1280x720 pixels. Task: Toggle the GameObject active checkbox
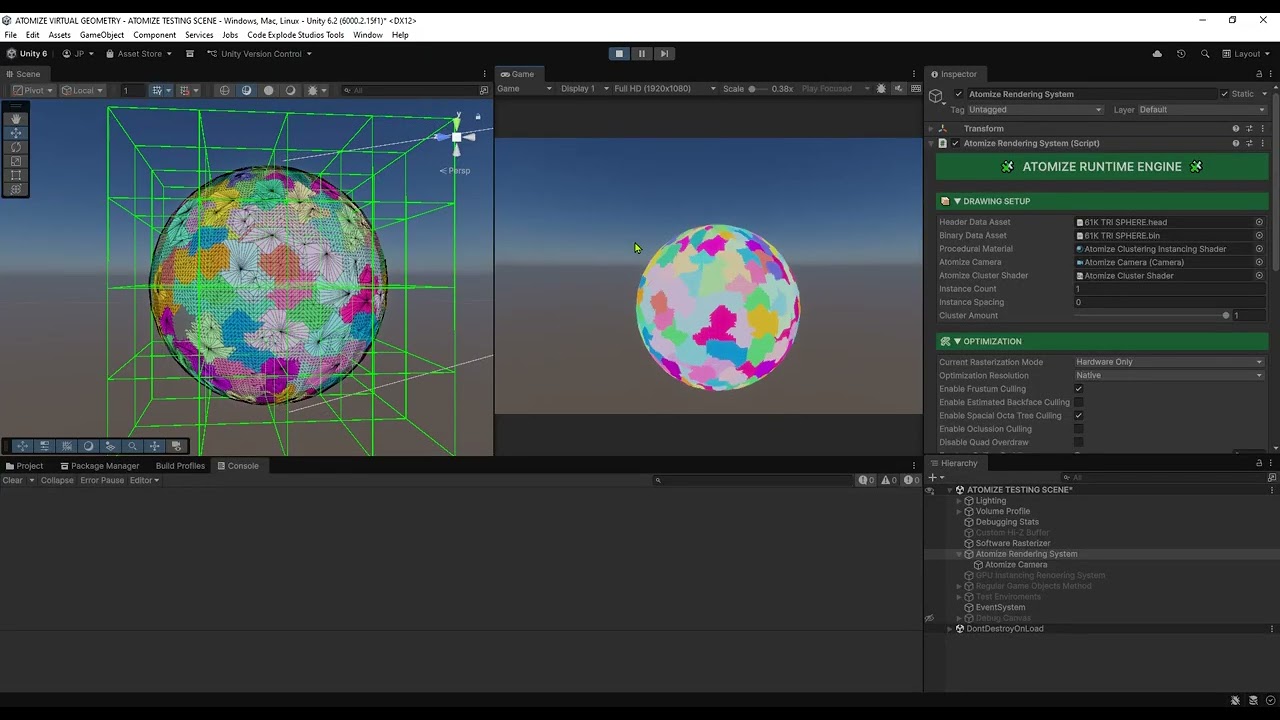[x=959, y=94]
